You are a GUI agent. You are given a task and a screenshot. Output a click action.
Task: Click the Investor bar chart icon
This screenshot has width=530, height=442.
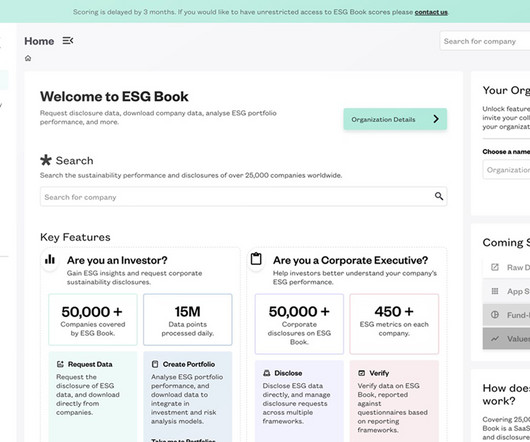(50, 260)
